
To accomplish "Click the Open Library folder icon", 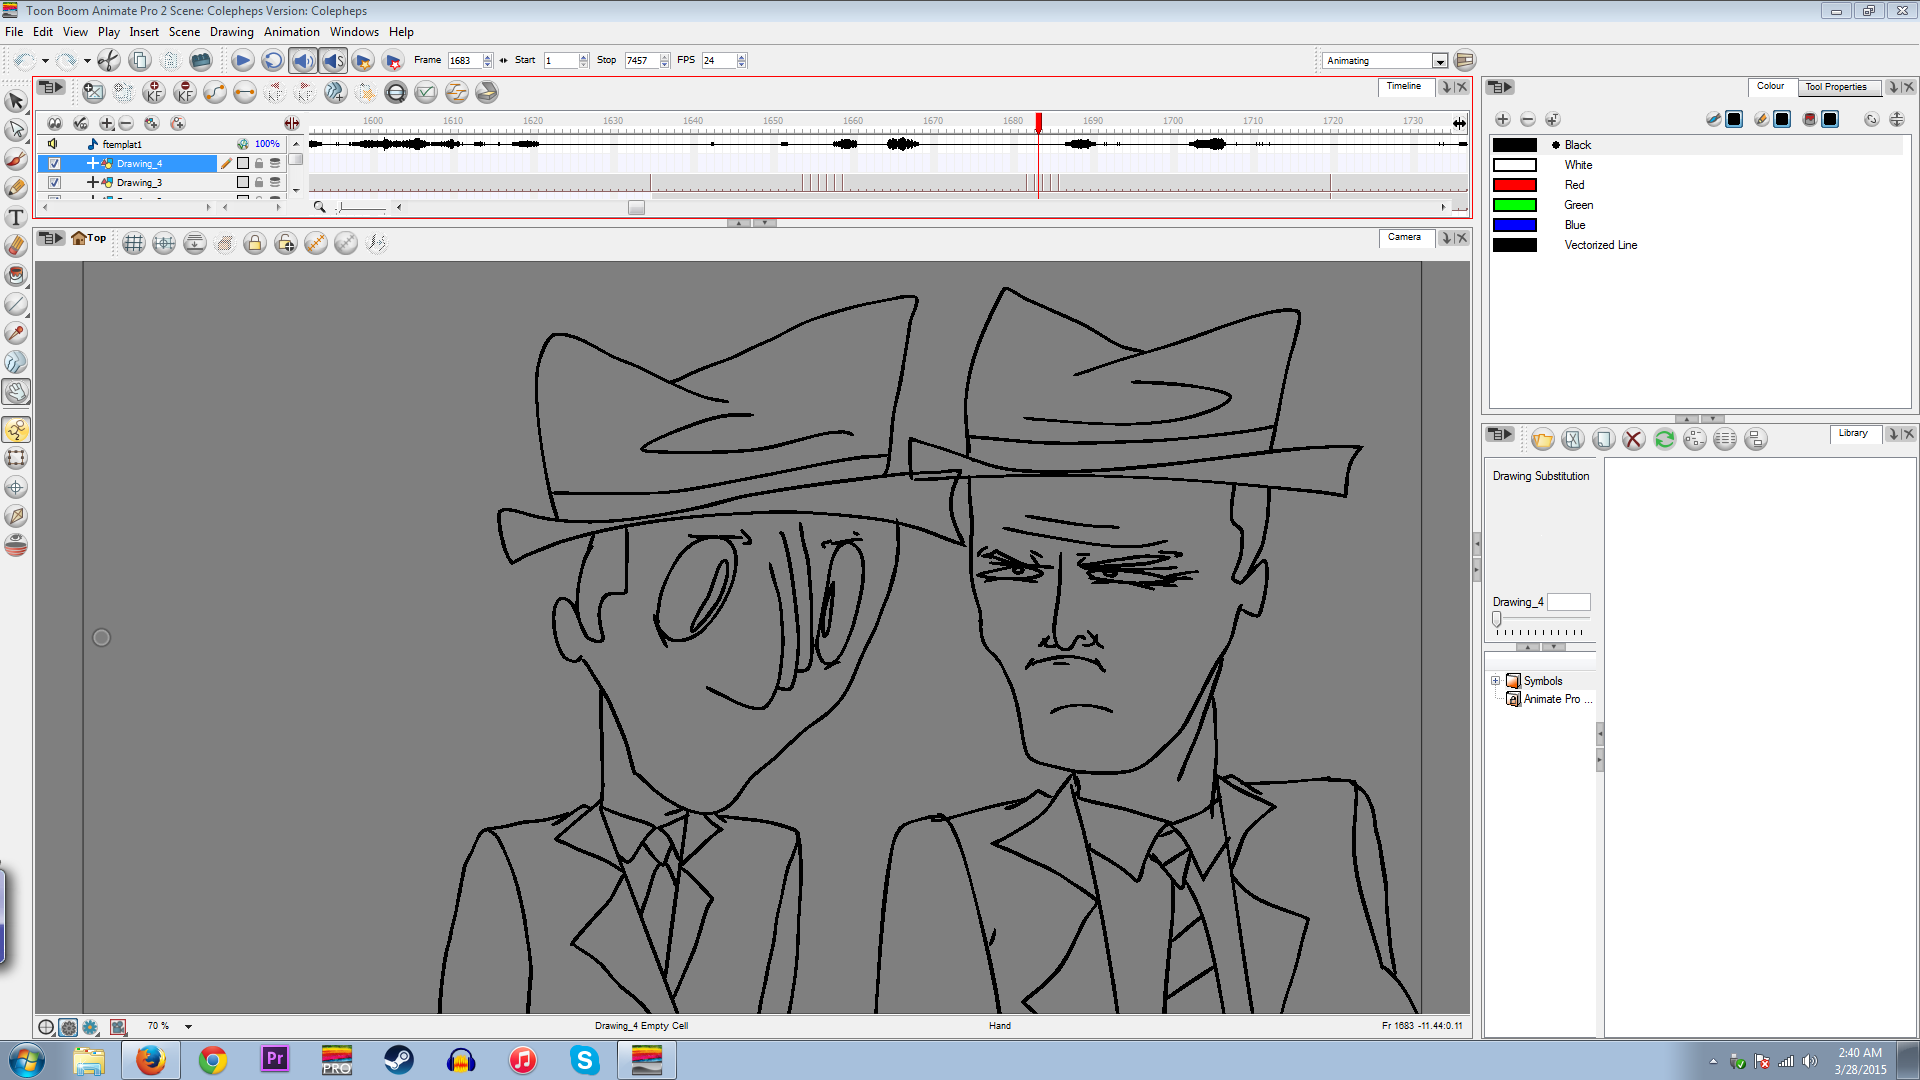I will (x=1542, y=439).
